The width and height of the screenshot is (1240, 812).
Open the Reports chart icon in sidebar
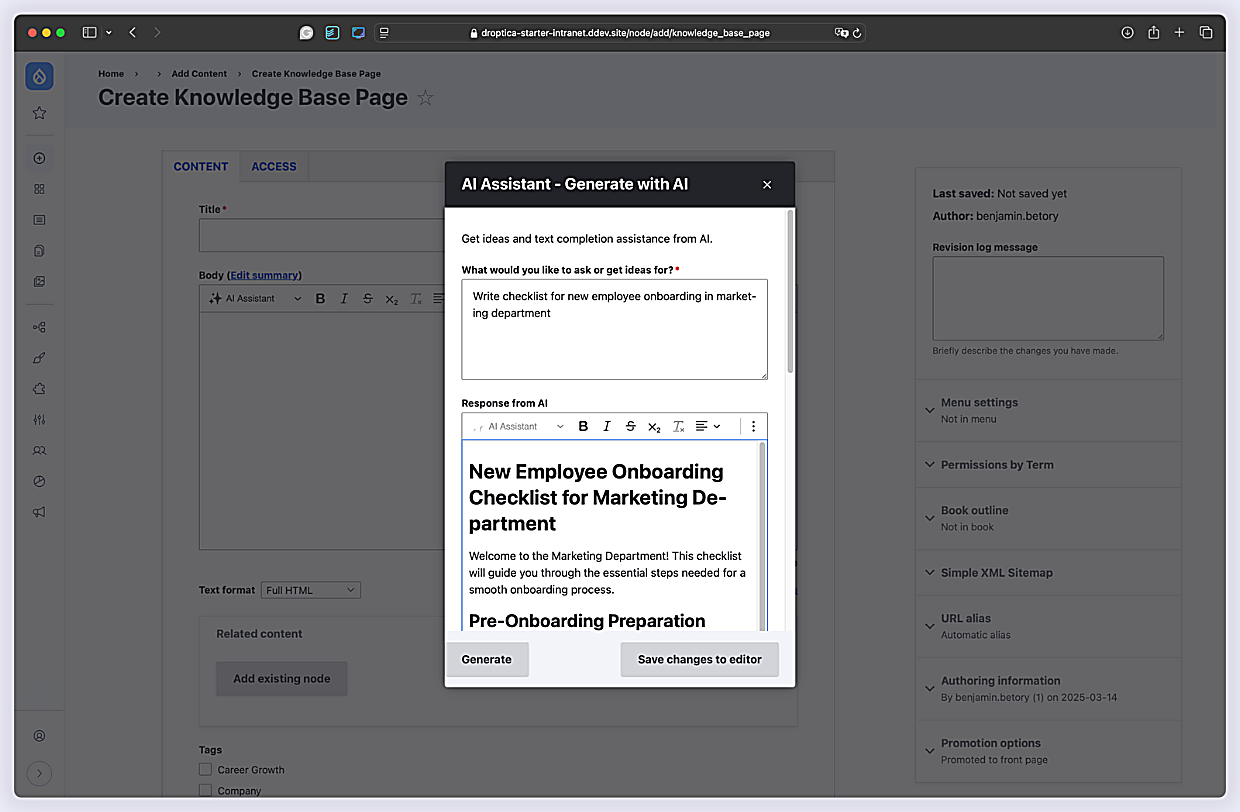point(39,481)
